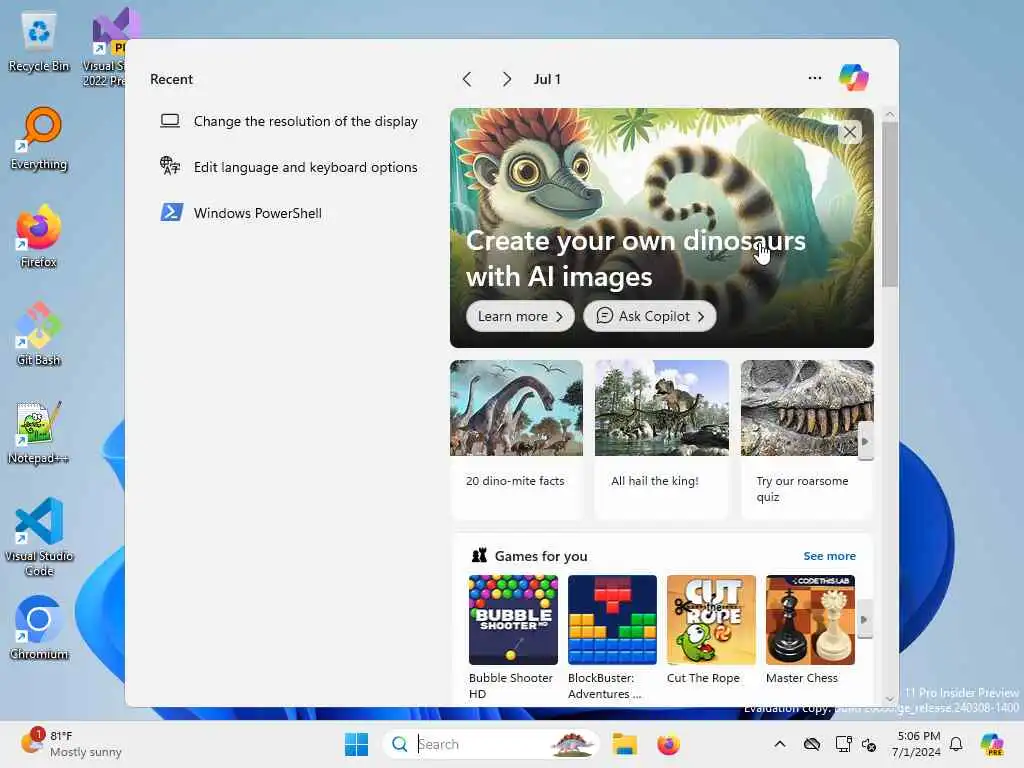This screenshot has width=1024, height=768.
Task: Select Firefox desktop shortcut
Action: [39, 236]
